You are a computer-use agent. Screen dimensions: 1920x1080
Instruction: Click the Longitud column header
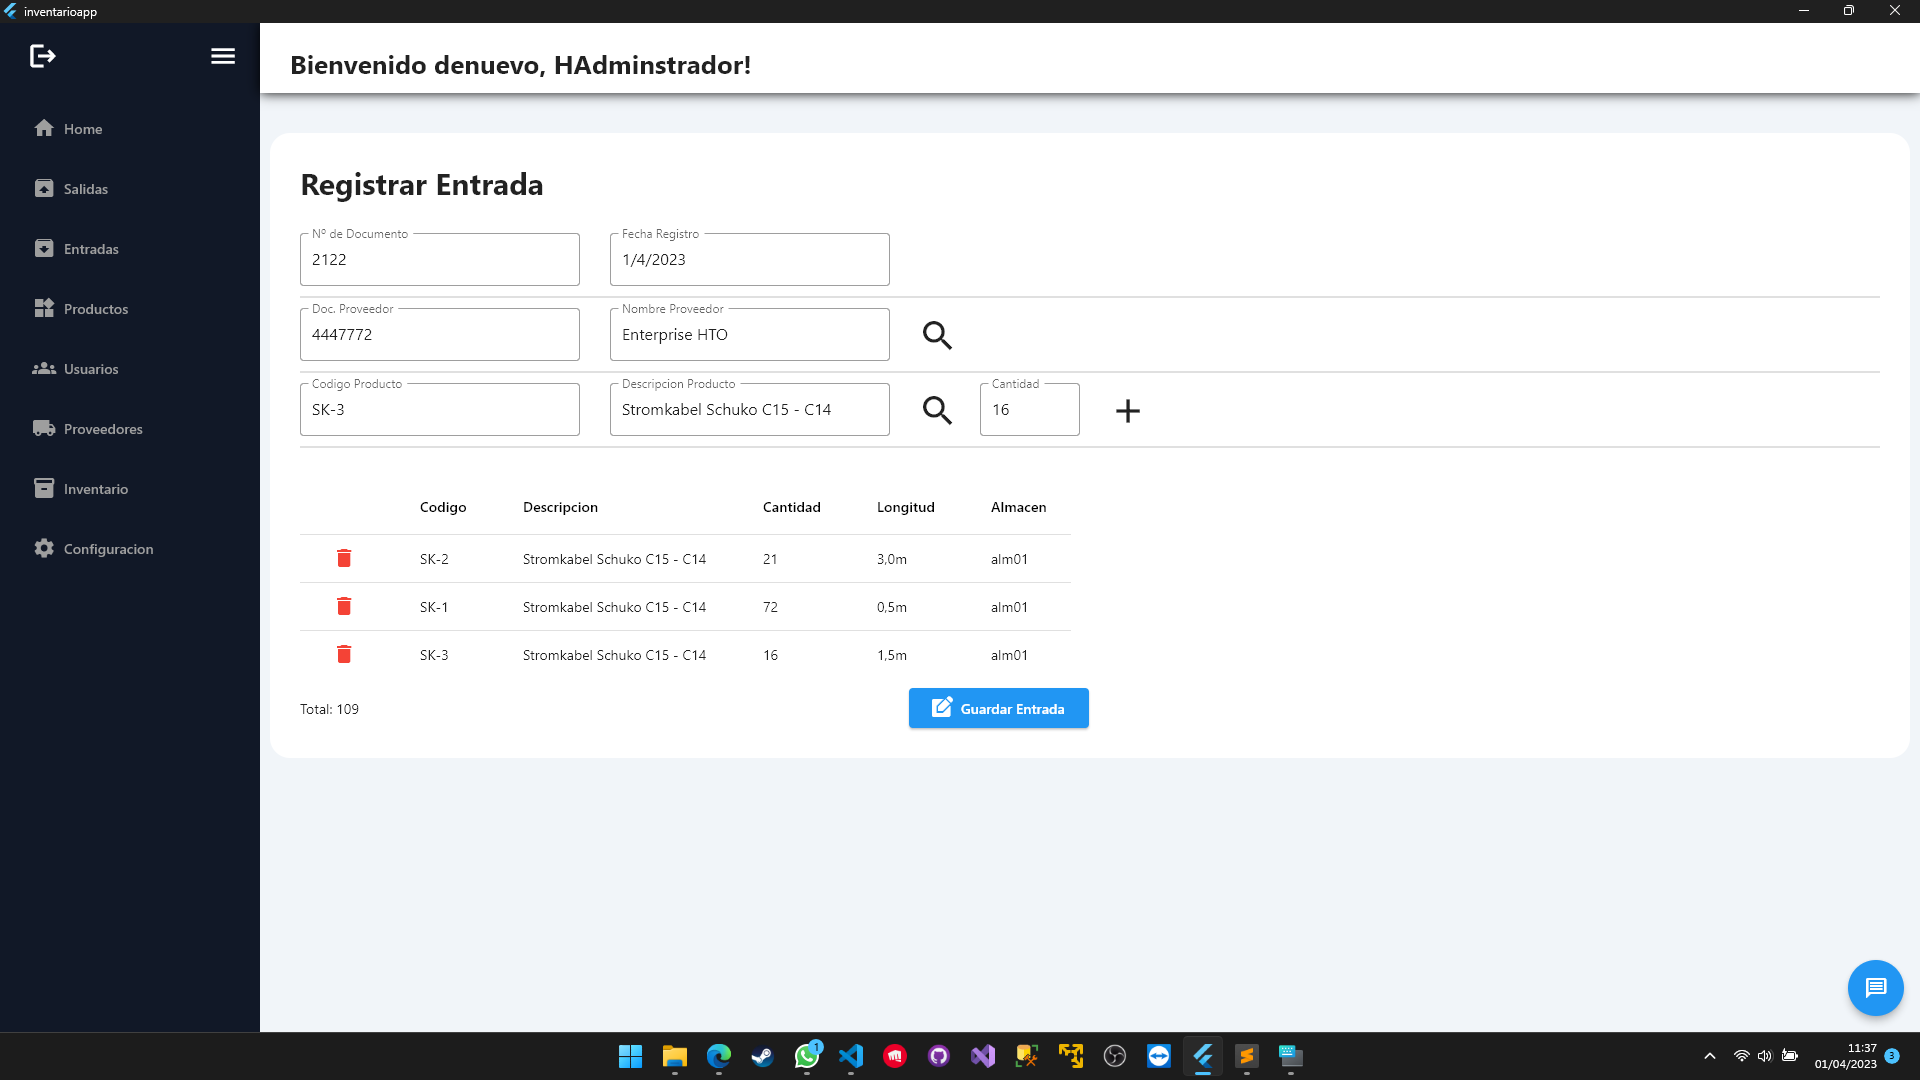point(905,507)
